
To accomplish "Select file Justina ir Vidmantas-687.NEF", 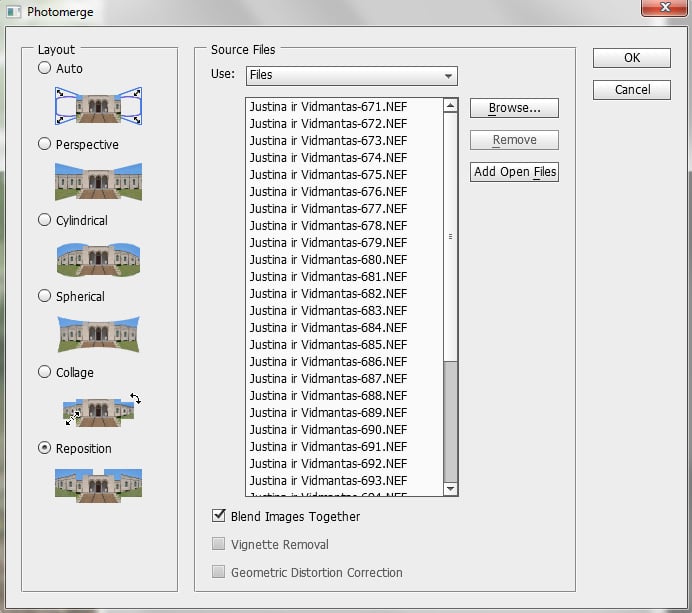I will pos(344,378).
